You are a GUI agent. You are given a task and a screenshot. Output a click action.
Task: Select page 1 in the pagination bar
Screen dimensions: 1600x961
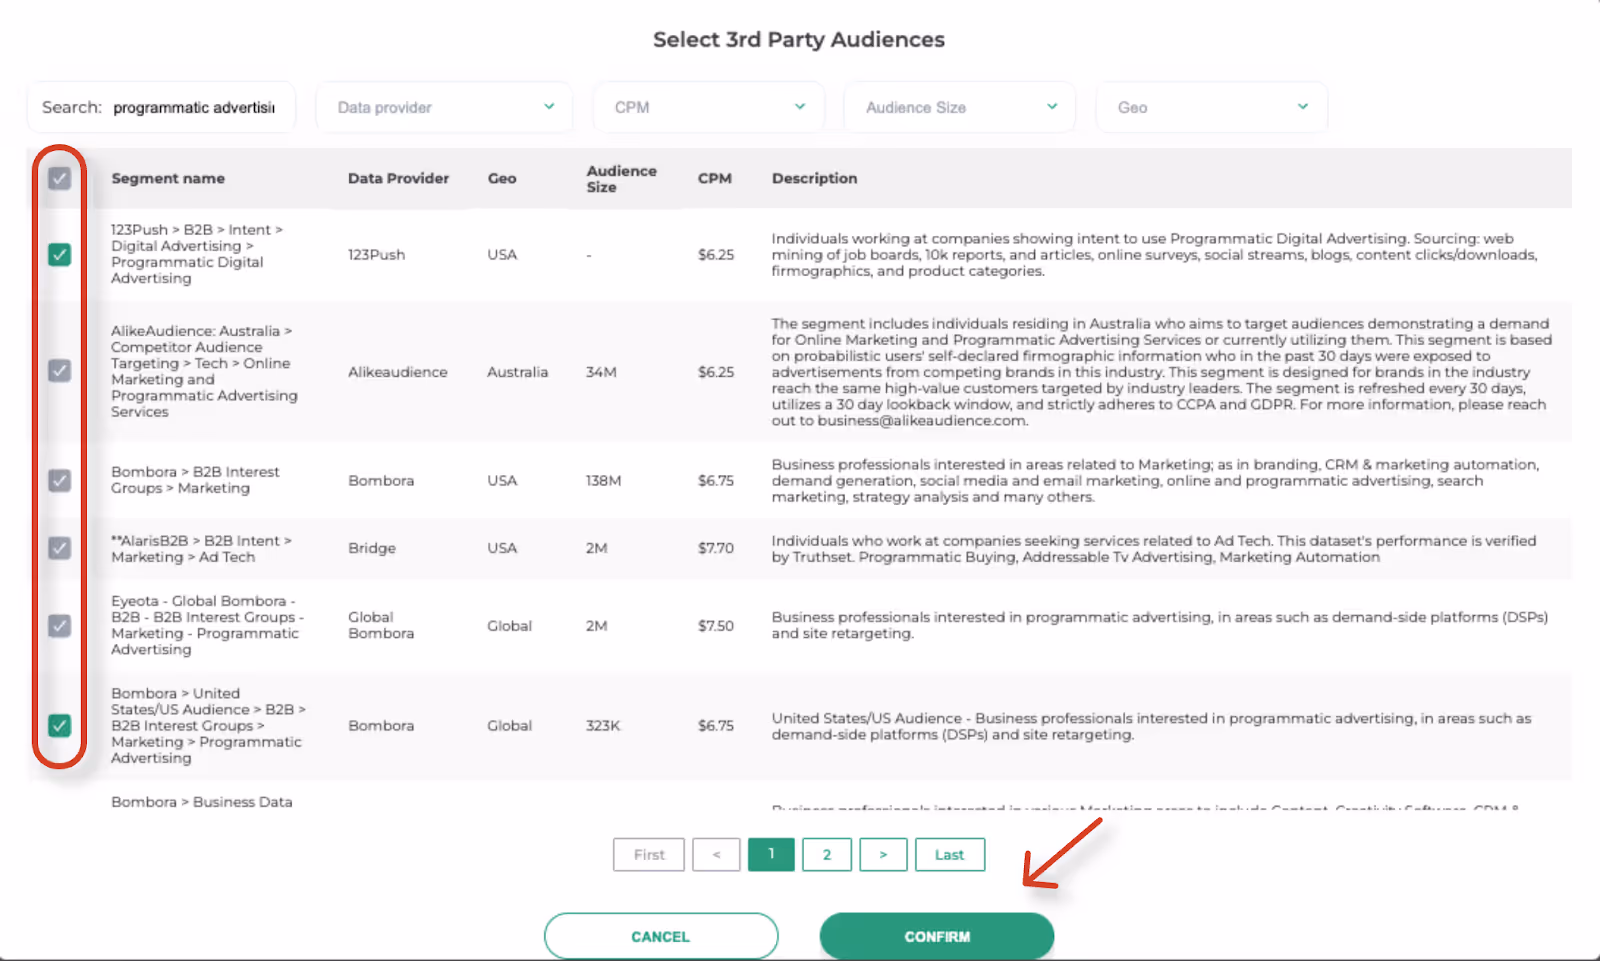pyautogui.click(x=771, y=854)
